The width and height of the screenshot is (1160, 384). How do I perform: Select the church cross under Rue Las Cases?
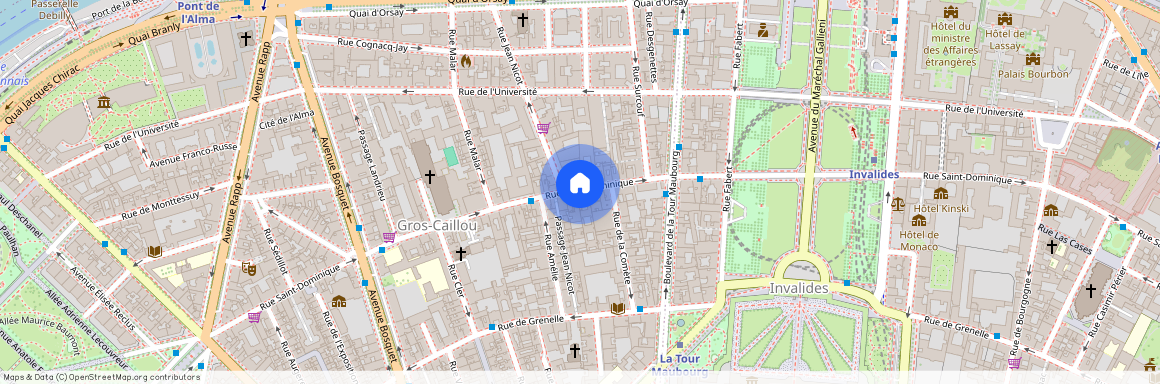click(x=1051, y=246)
